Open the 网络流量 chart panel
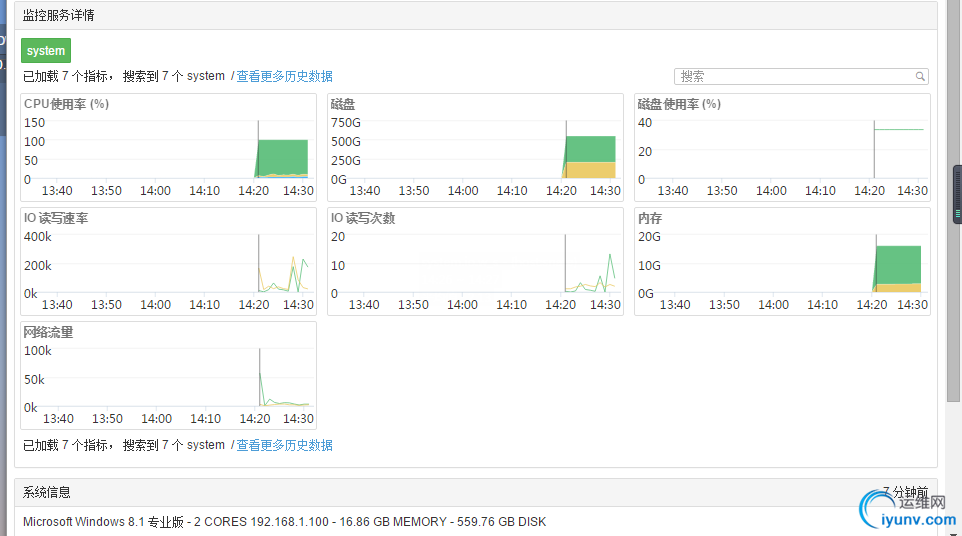Image resolution: width=962 pixels, height=536 pixels. 169,375
